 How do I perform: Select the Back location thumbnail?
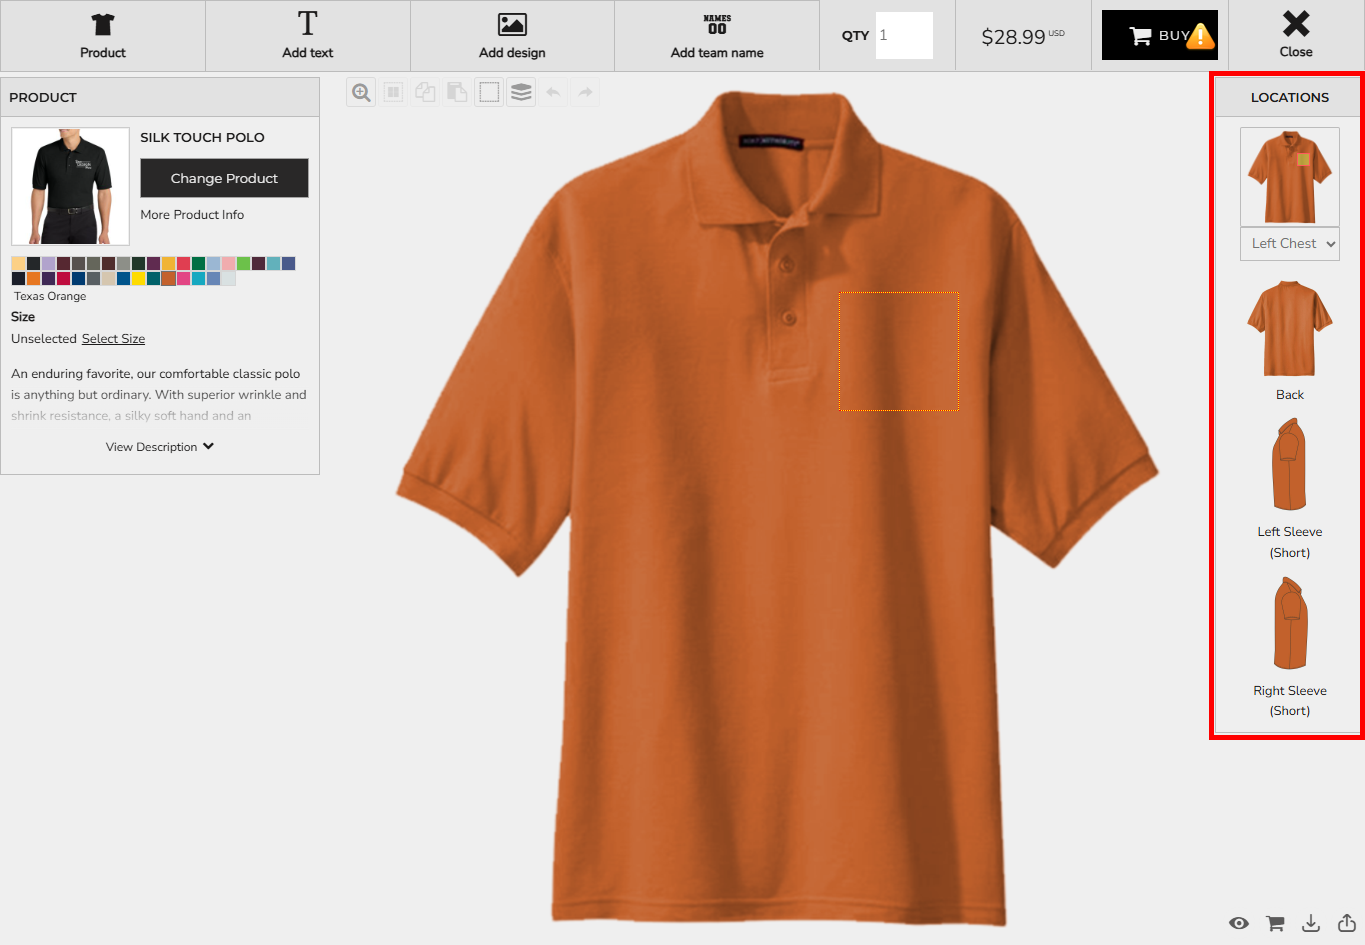click(1289, 330)
